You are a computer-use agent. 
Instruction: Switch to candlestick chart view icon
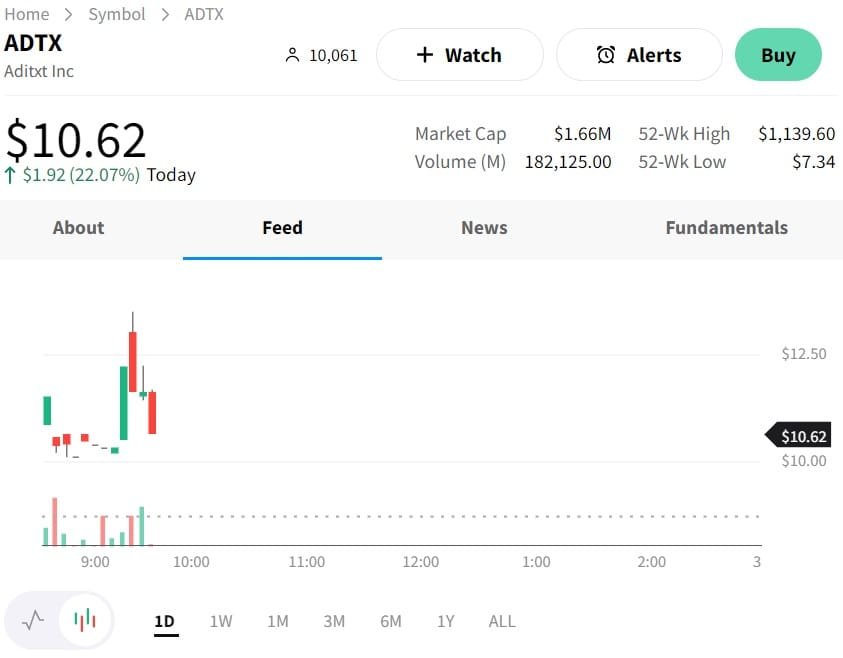pyautogui.click(x=85, y=620)
